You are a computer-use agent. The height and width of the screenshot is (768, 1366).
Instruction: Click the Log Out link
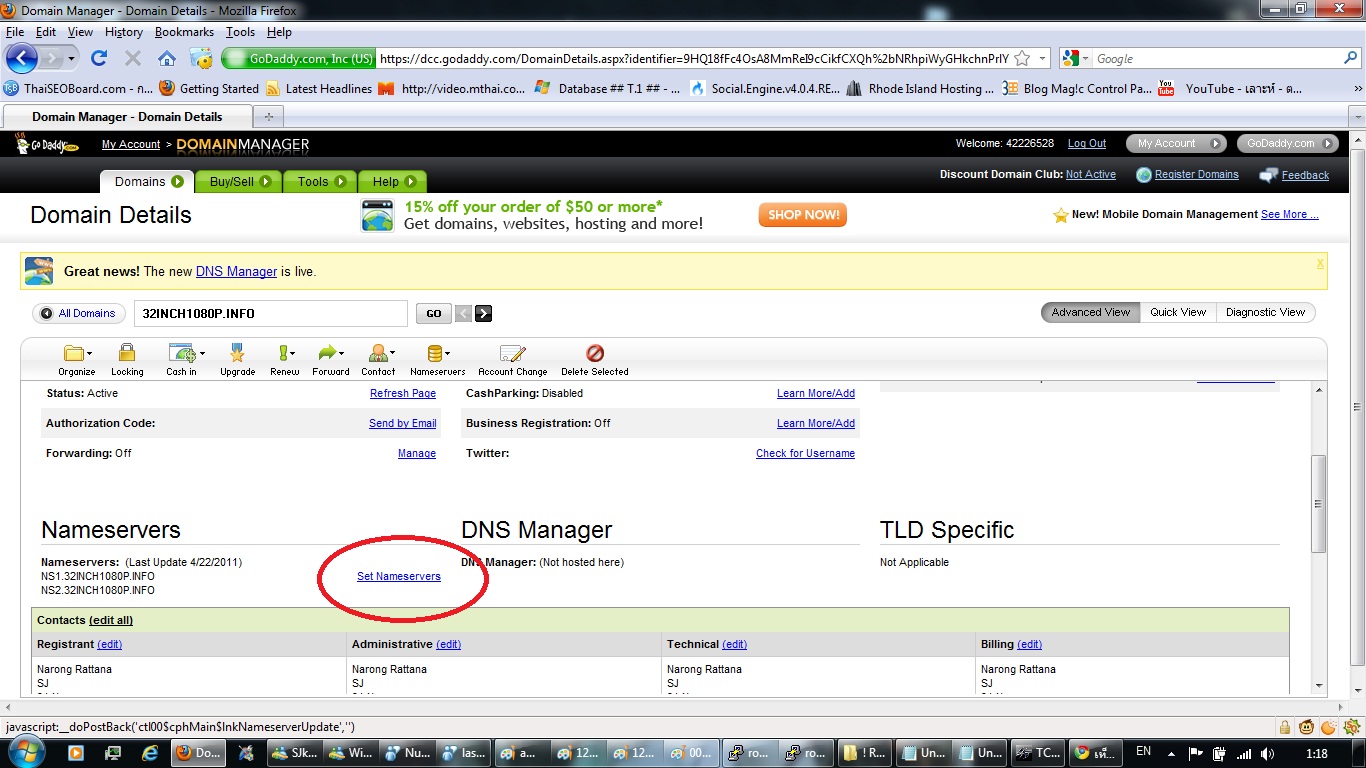(1087, 144)
